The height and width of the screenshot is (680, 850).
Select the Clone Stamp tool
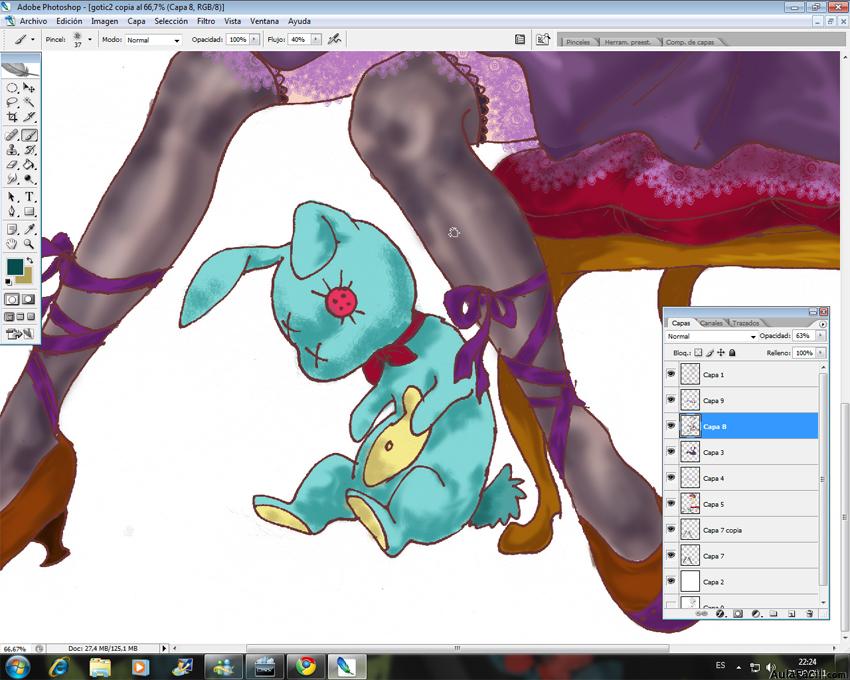coord(12,150)
